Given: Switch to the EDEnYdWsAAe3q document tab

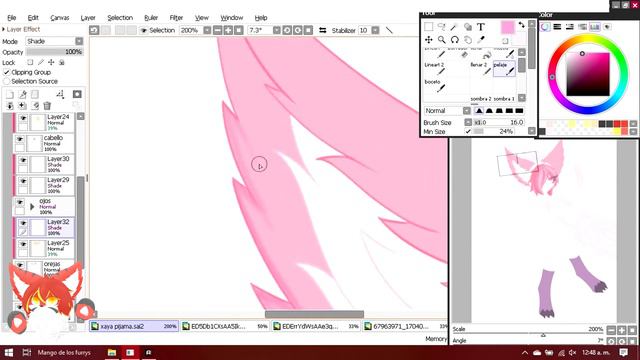Looking at the screenshot, I should (x=317, y=327).
